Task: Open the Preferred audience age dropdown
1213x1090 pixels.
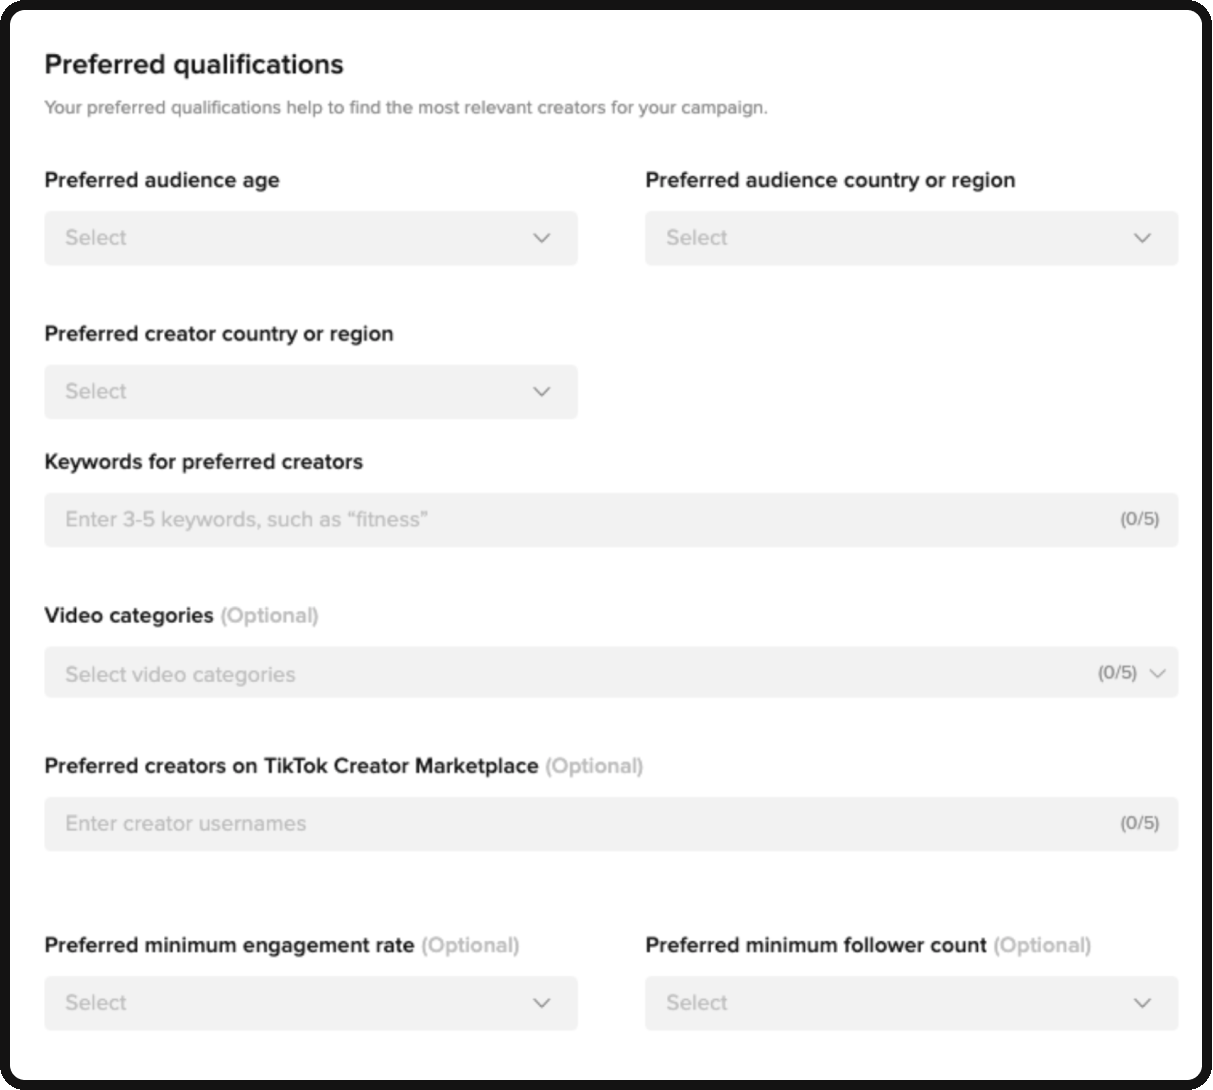Action: [311, 238]
